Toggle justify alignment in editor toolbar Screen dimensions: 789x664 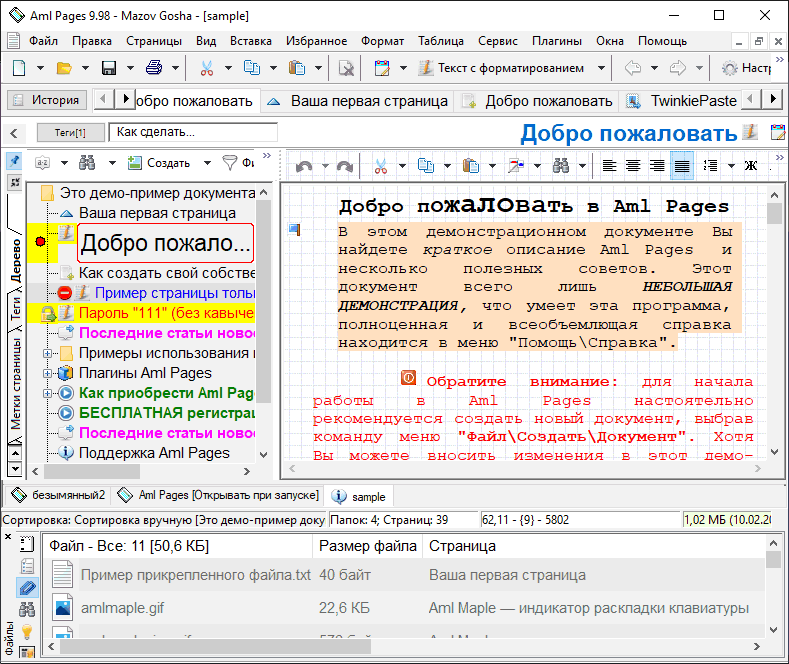tap(682, 165)
